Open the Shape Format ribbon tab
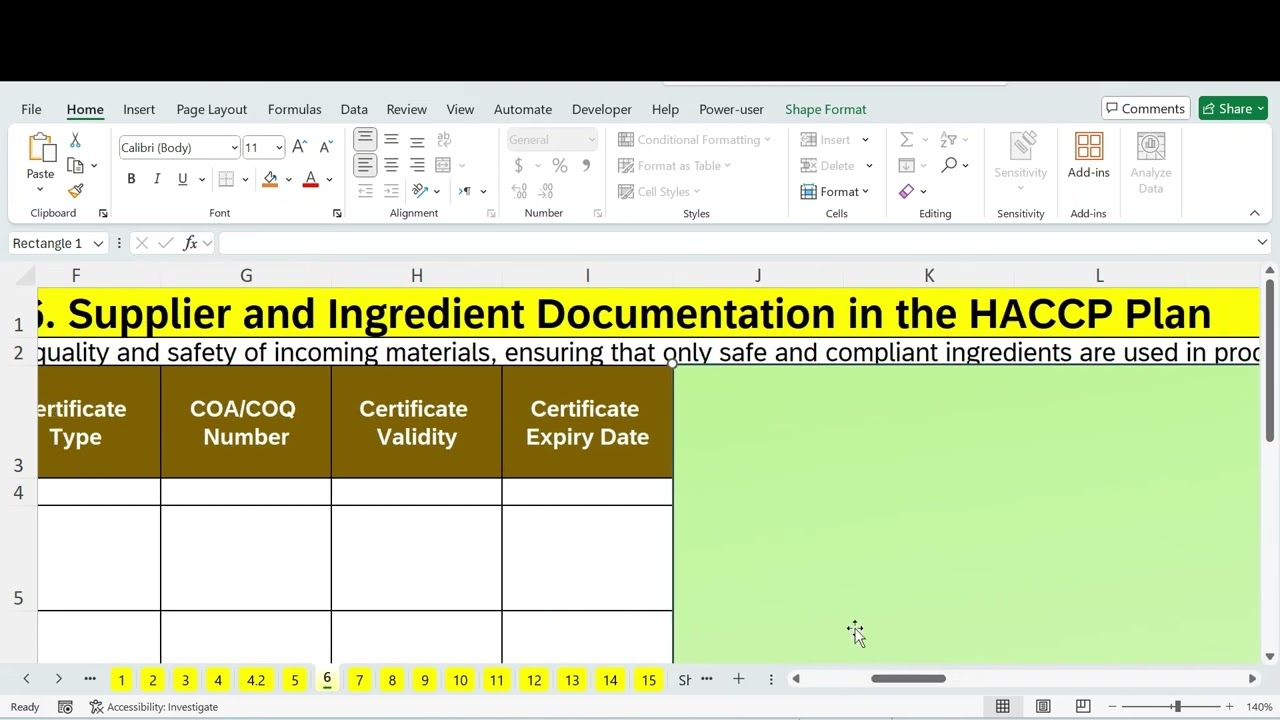This screenshot has height=720, width=1280. pos(825,109)
